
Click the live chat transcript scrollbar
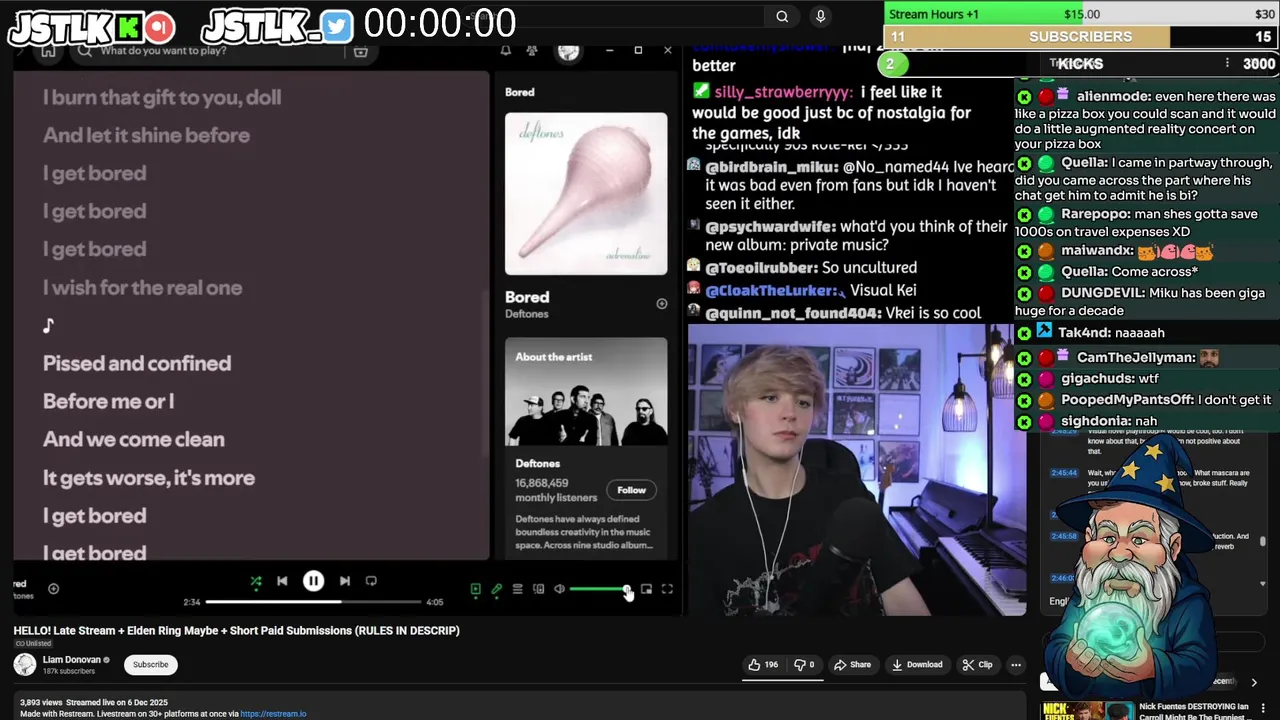(x=1262, y=541)
